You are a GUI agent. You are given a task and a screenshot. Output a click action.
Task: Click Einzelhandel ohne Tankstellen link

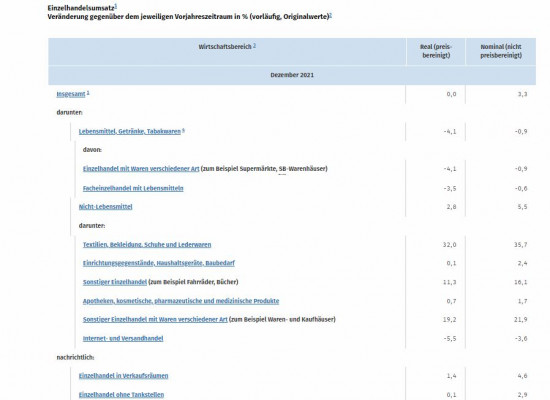click(x=121, y=395)
